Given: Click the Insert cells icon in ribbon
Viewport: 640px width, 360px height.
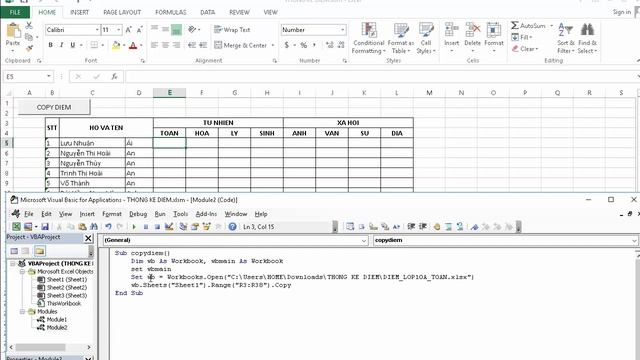Looking at the screenshot, I should [451, 30].
